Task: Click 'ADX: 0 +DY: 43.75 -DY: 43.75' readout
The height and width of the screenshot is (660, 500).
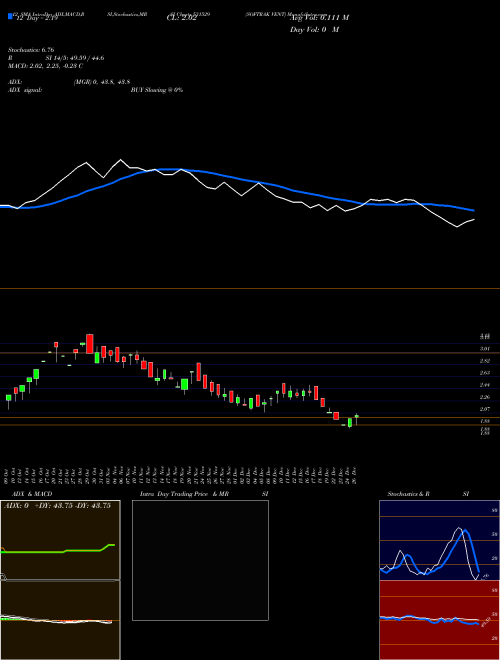Action: click(57, 506)
